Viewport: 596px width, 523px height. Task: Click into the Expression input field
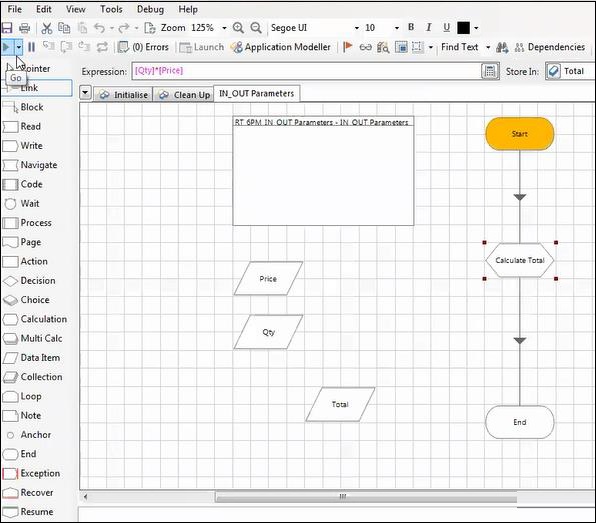(306, 71)
